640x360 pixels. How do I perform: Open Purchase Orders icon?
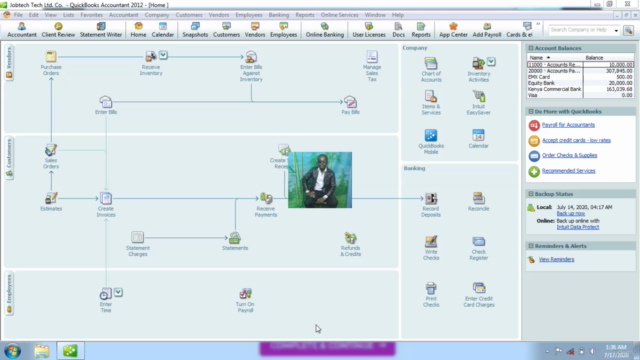point(51,57)
